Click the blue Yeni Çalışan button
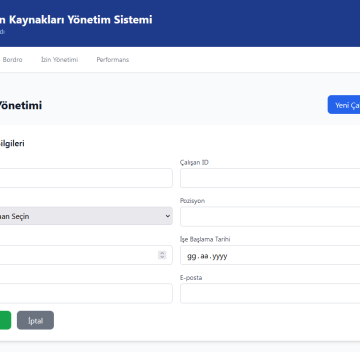This screenshot has height=360, width=360. (x=344, y=105)
